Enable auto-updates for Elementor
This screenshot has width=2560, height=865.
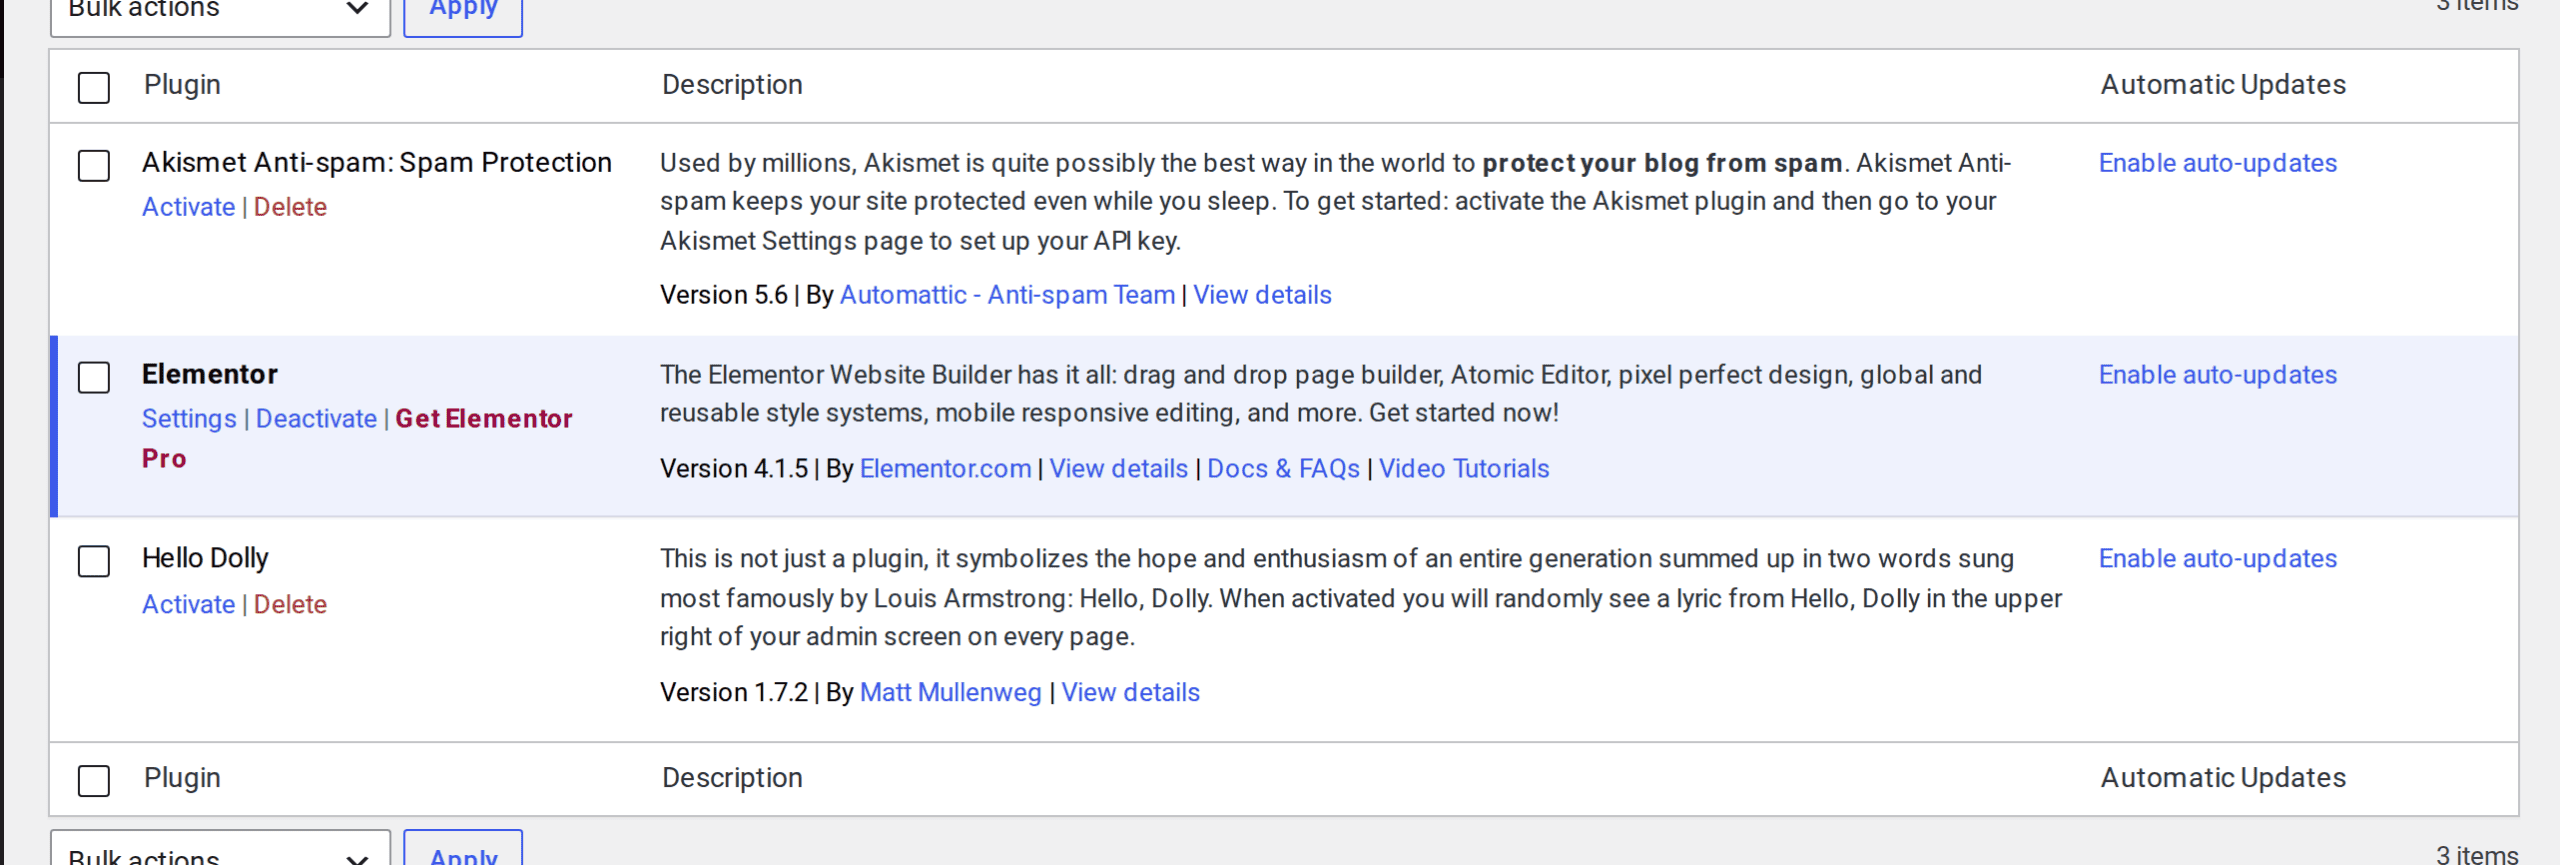pyautogui.click(x=2217, y=375)
